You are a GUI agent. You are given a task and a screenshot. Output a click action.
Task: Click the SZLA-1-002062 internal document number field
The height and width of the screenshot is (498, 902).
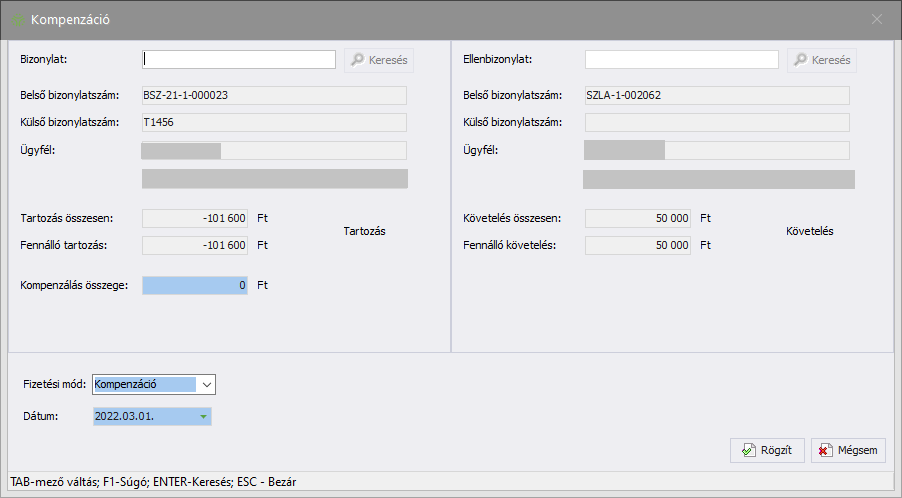[716, 95]
